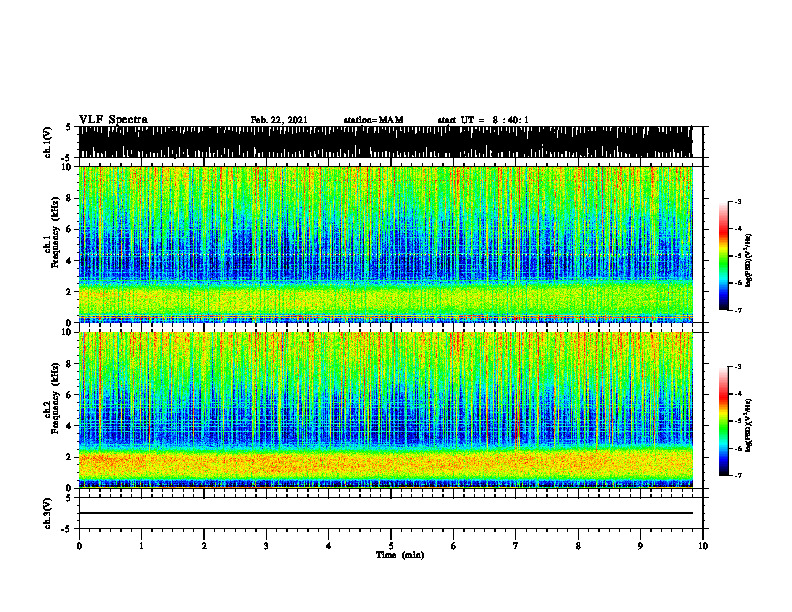
Task: Click the time axis tick label "0"
Action: [x=79, y=546]
